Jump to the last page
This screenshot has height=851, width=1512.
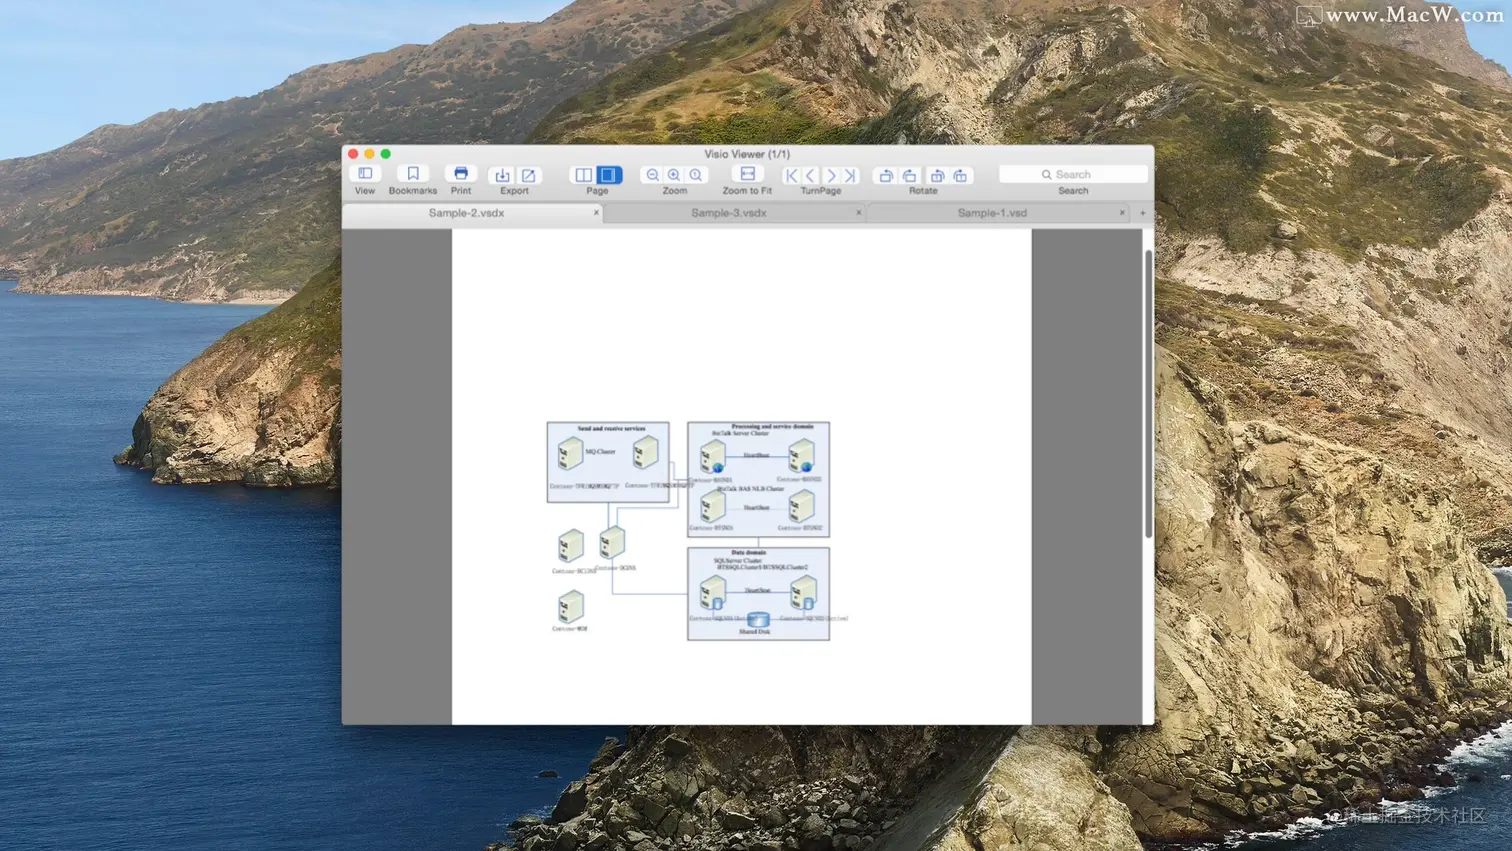tap(850, 175)
